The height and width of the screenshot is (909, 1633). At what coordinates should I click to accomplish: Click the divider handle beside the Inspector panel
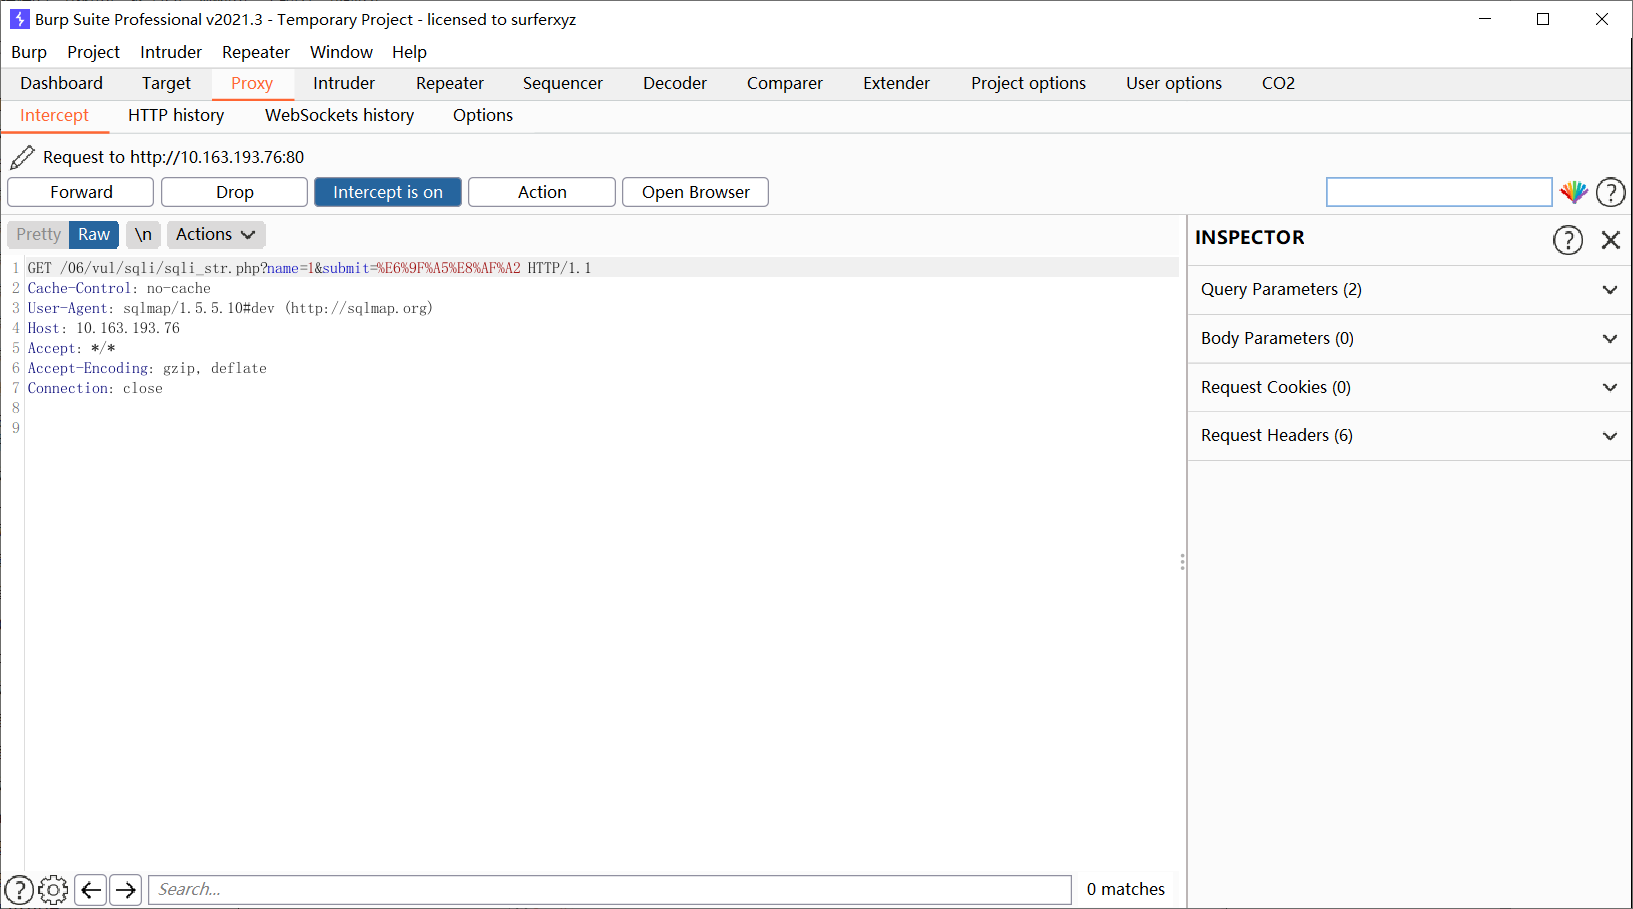tap(1183, 562)
